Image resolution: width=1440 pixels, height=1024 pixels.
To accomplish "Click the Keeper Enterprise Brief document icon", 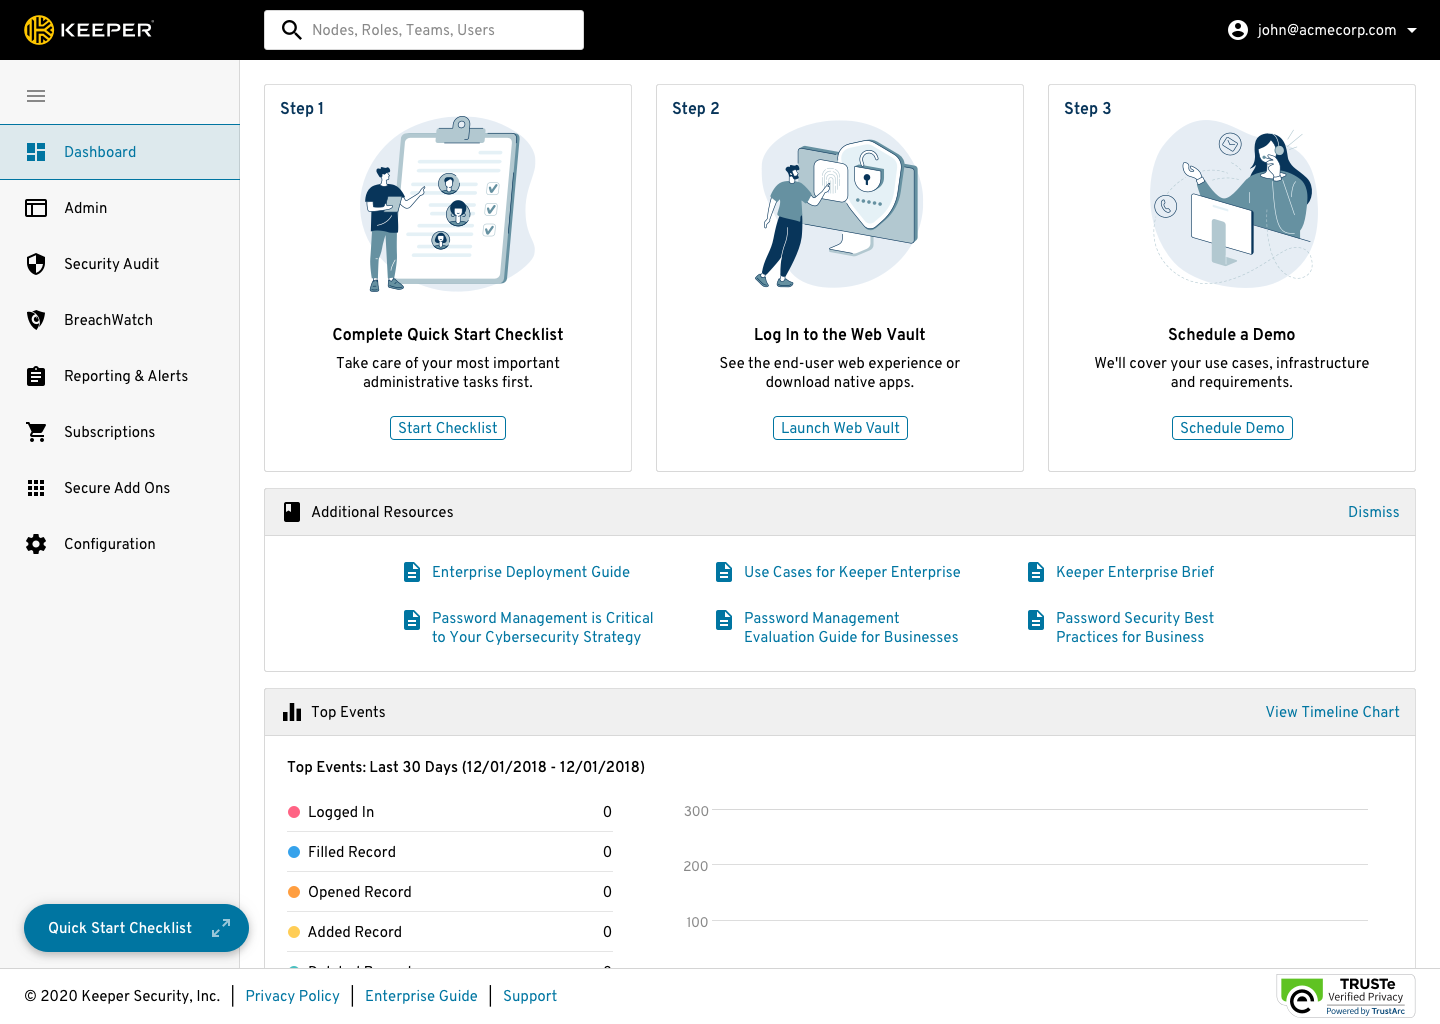I will (1036, 572).
